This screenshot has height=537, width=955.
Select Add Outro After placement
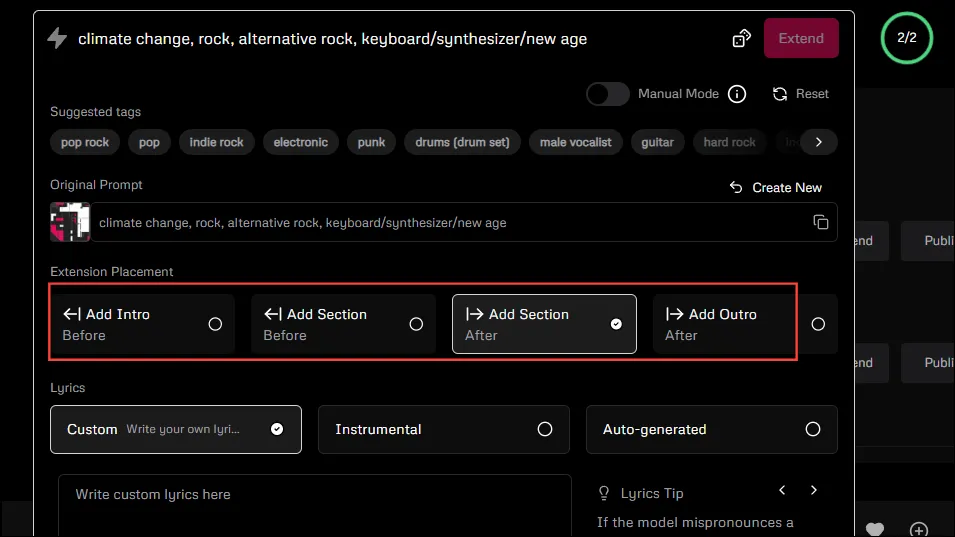745,324
